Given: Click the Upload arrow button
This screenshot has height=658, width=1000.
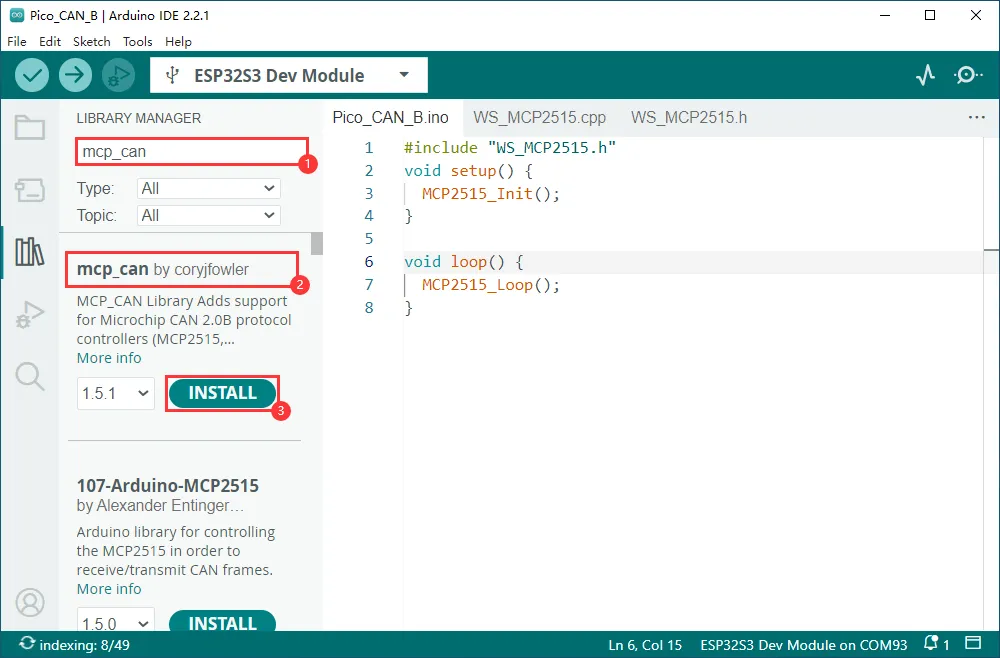Looking at the screenshot, I should 75,75.
